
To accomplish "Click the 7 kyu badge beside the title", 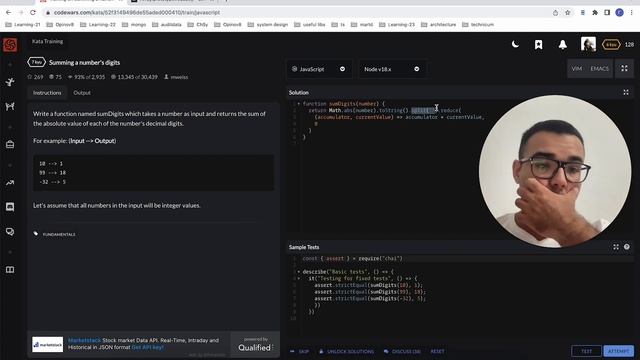I will (x=36, y=62).
